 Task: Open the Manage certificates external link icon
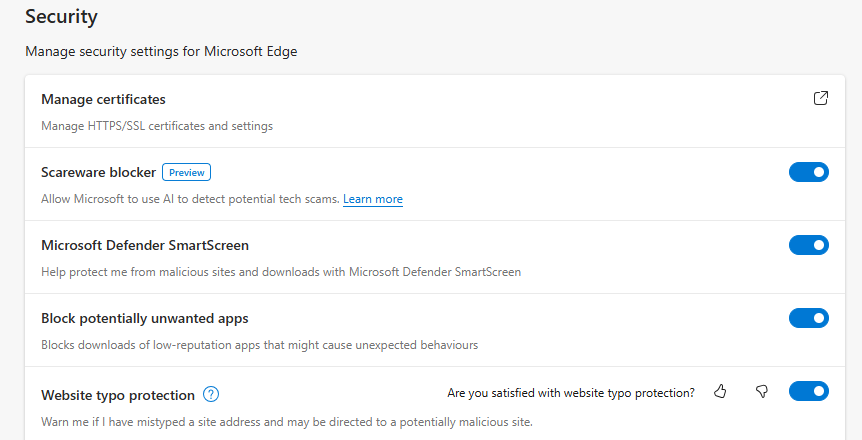click(x=820, y=98)
